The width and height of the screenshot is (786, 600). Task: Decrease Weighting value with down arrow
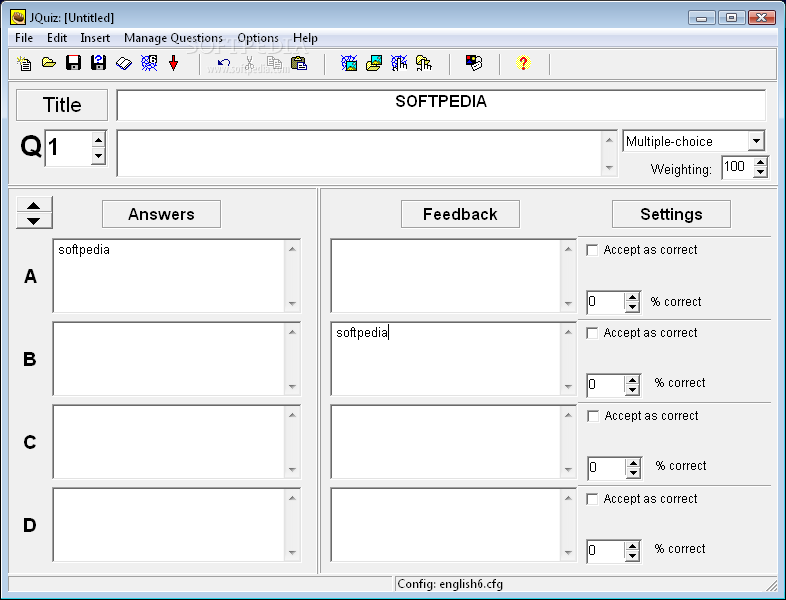coord(761,172)
